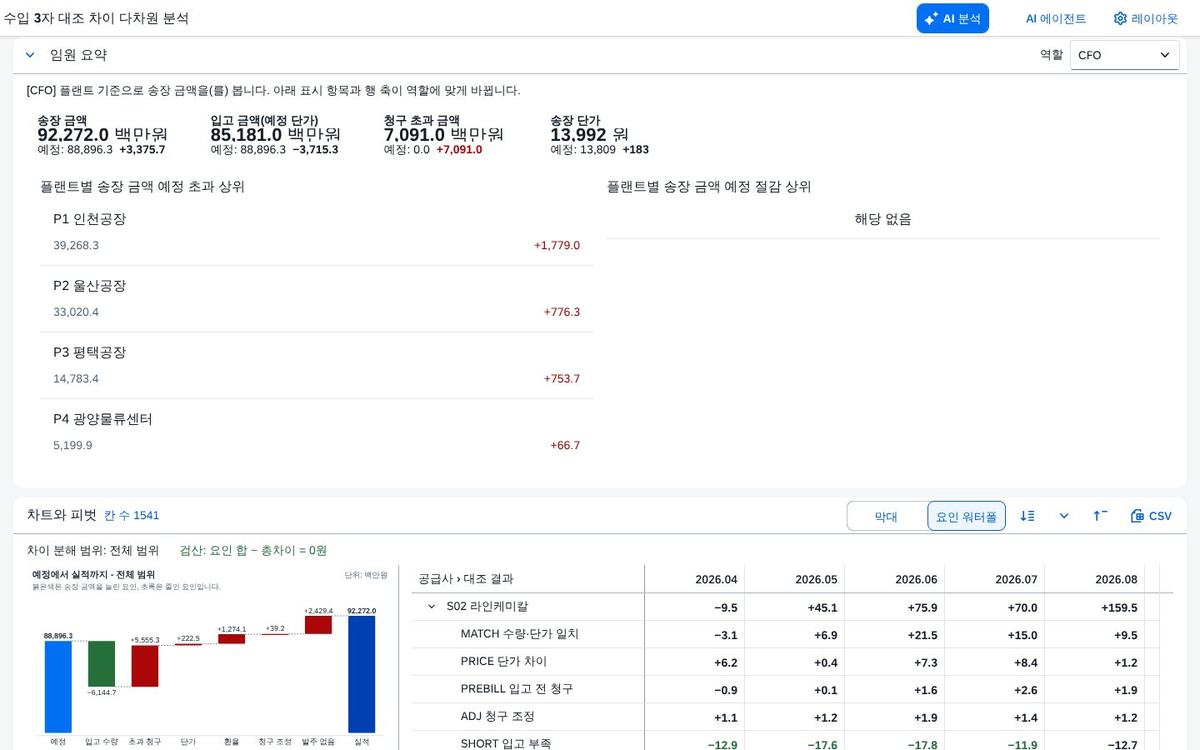Click the collapse-all up-arrow icon
The height and width of the screenshot is (750, 1200).
tap(1100, 516)
